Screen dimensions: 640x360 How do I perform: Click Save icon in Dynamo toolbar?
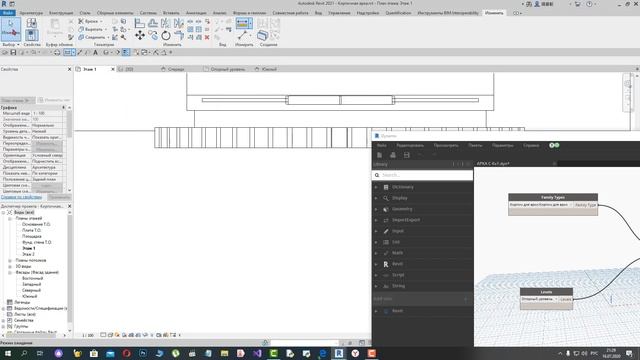point(407,155)
